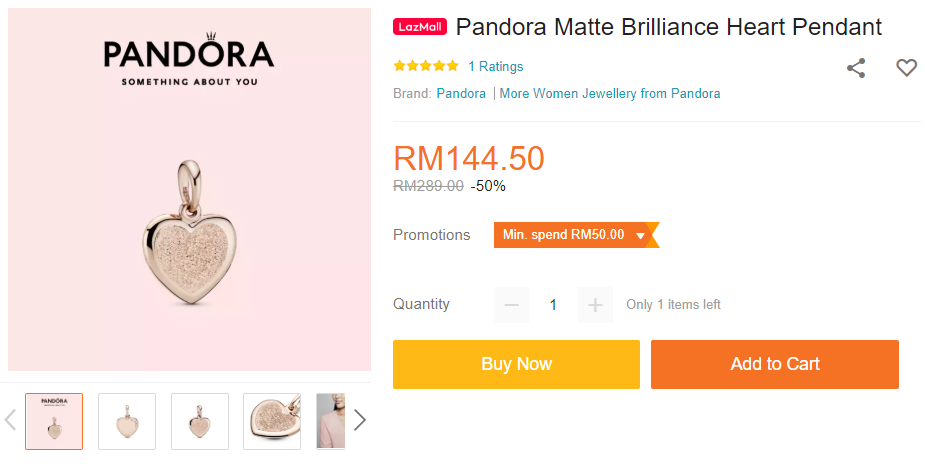Show previous thumbnails with the left arrow
The height and width of the screenshot is (466, 925).
11,420
